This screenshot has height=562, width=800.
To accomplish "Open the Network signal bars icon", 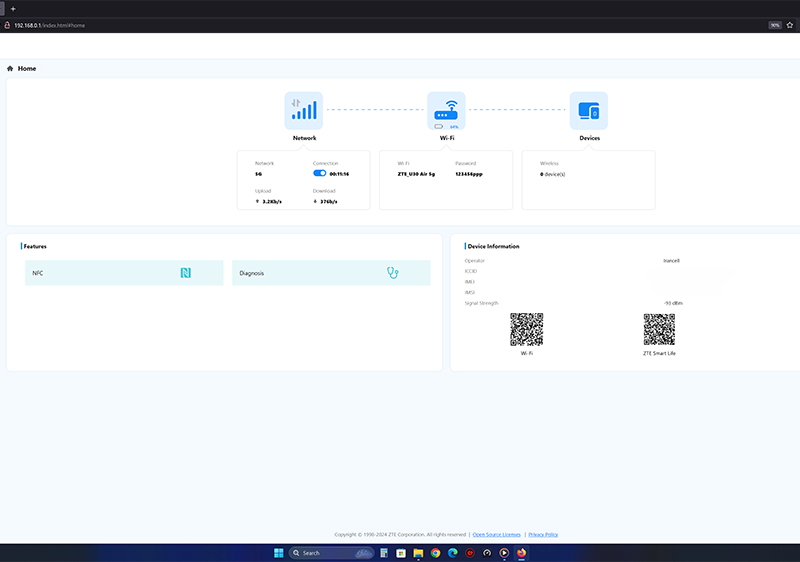I will pyautogui.click(x=304, y=110).
